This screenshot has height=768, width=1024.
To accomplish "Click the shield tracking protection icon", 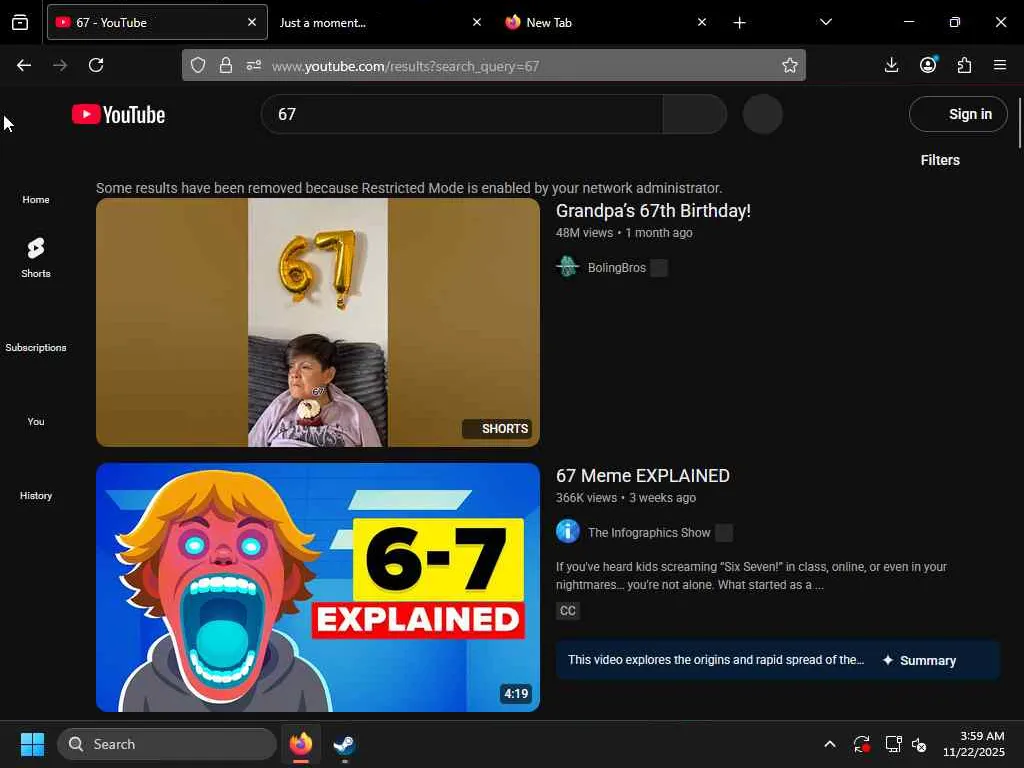I will (x=198, y=65).
